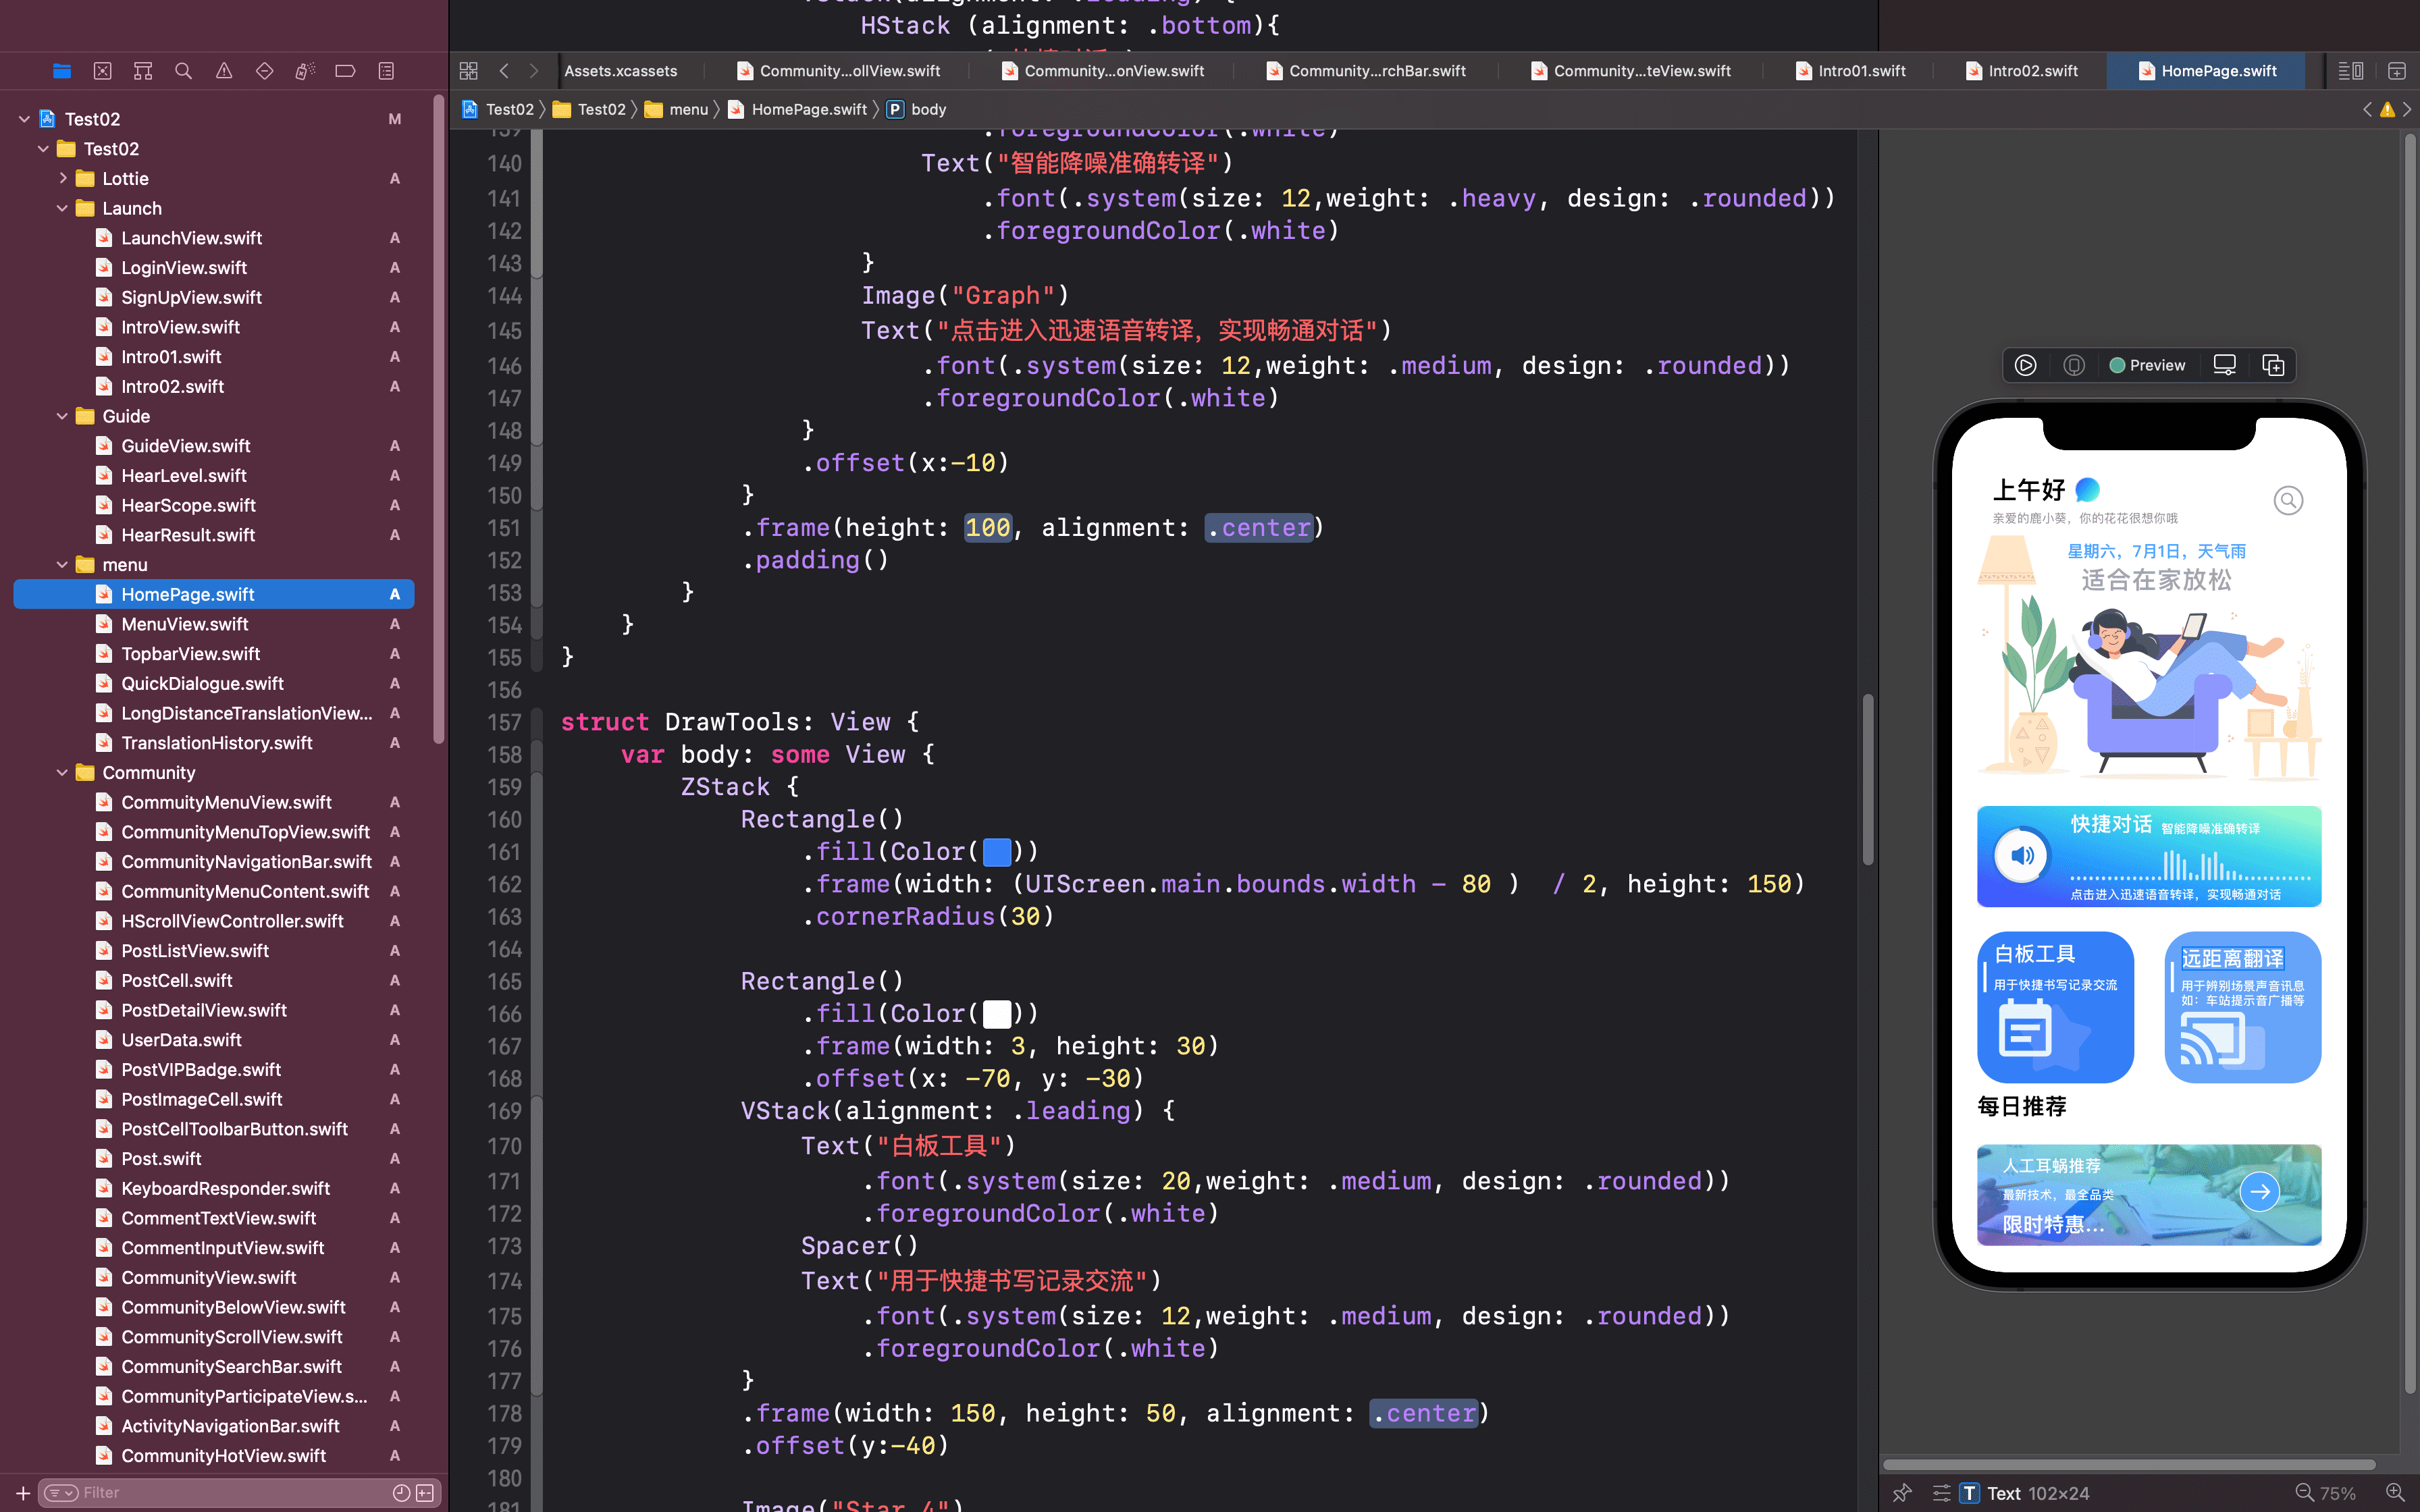Click the blue color swatch in code
Viewport: 2420px width, 1512px height.
click(x=996, y=852)
